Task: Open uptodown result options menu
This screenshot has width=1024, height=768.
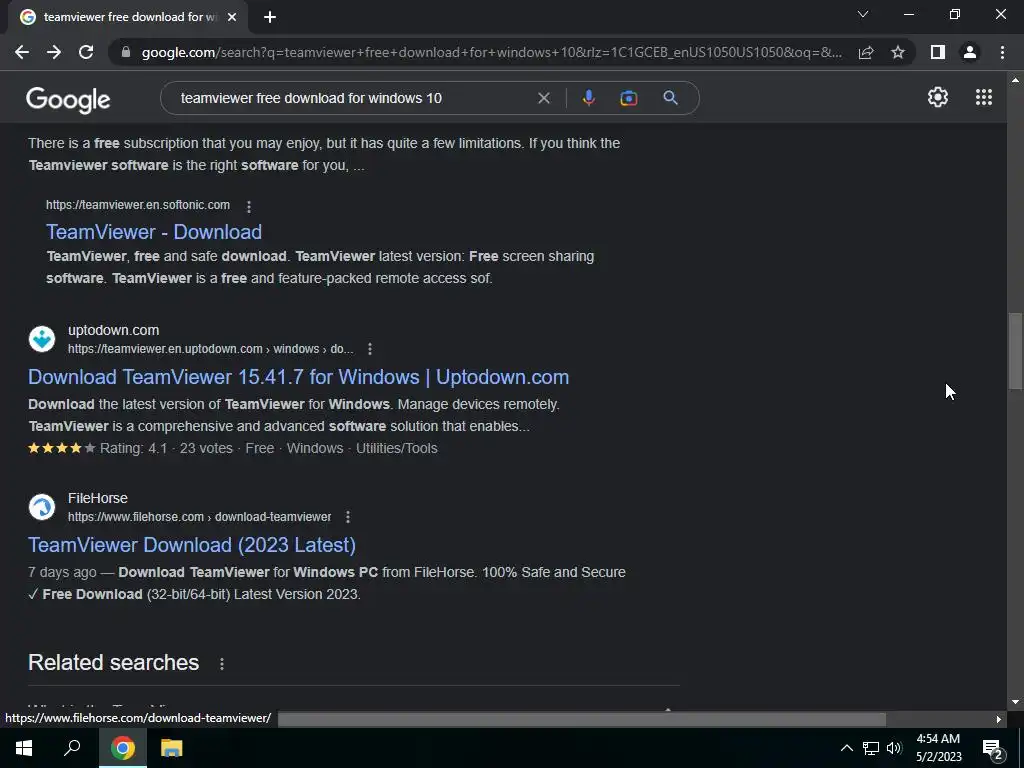Action: [370, 349]
